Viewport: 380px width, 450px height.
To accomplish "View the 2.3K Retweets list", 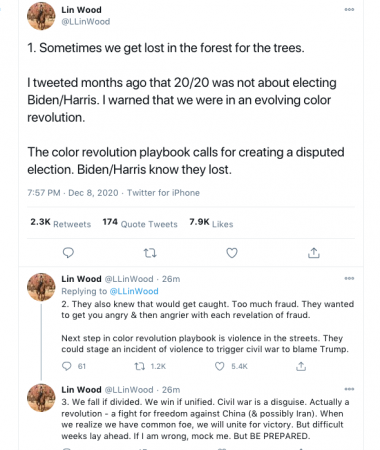I will tap(61, 223).
